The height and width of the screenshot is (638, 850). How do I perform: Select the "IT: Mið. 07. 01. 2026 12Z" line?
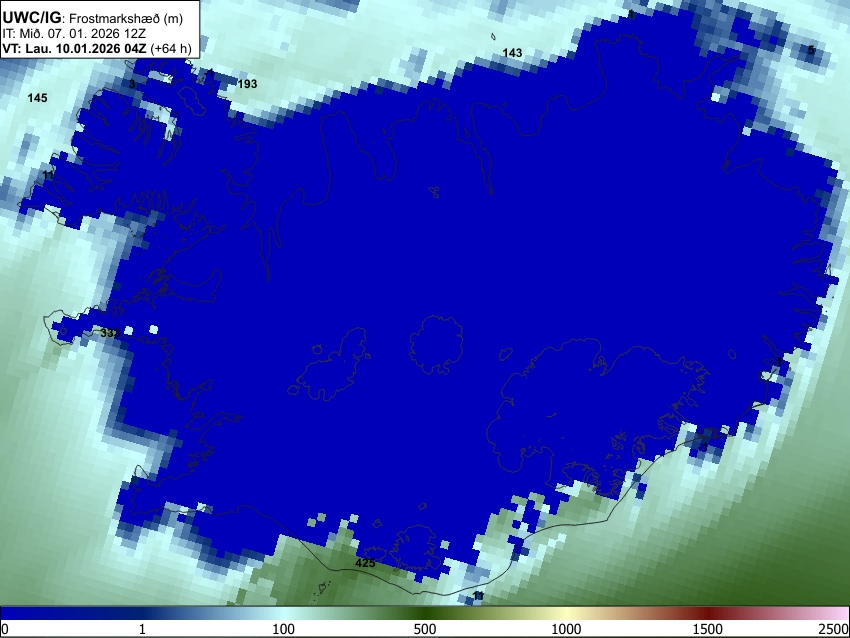[x=74, y=34]
